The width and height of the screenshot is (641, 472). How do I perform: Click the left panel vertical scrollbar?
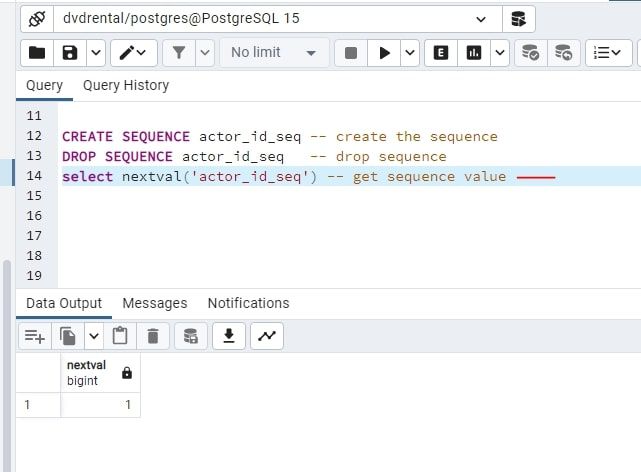(7, 366)
